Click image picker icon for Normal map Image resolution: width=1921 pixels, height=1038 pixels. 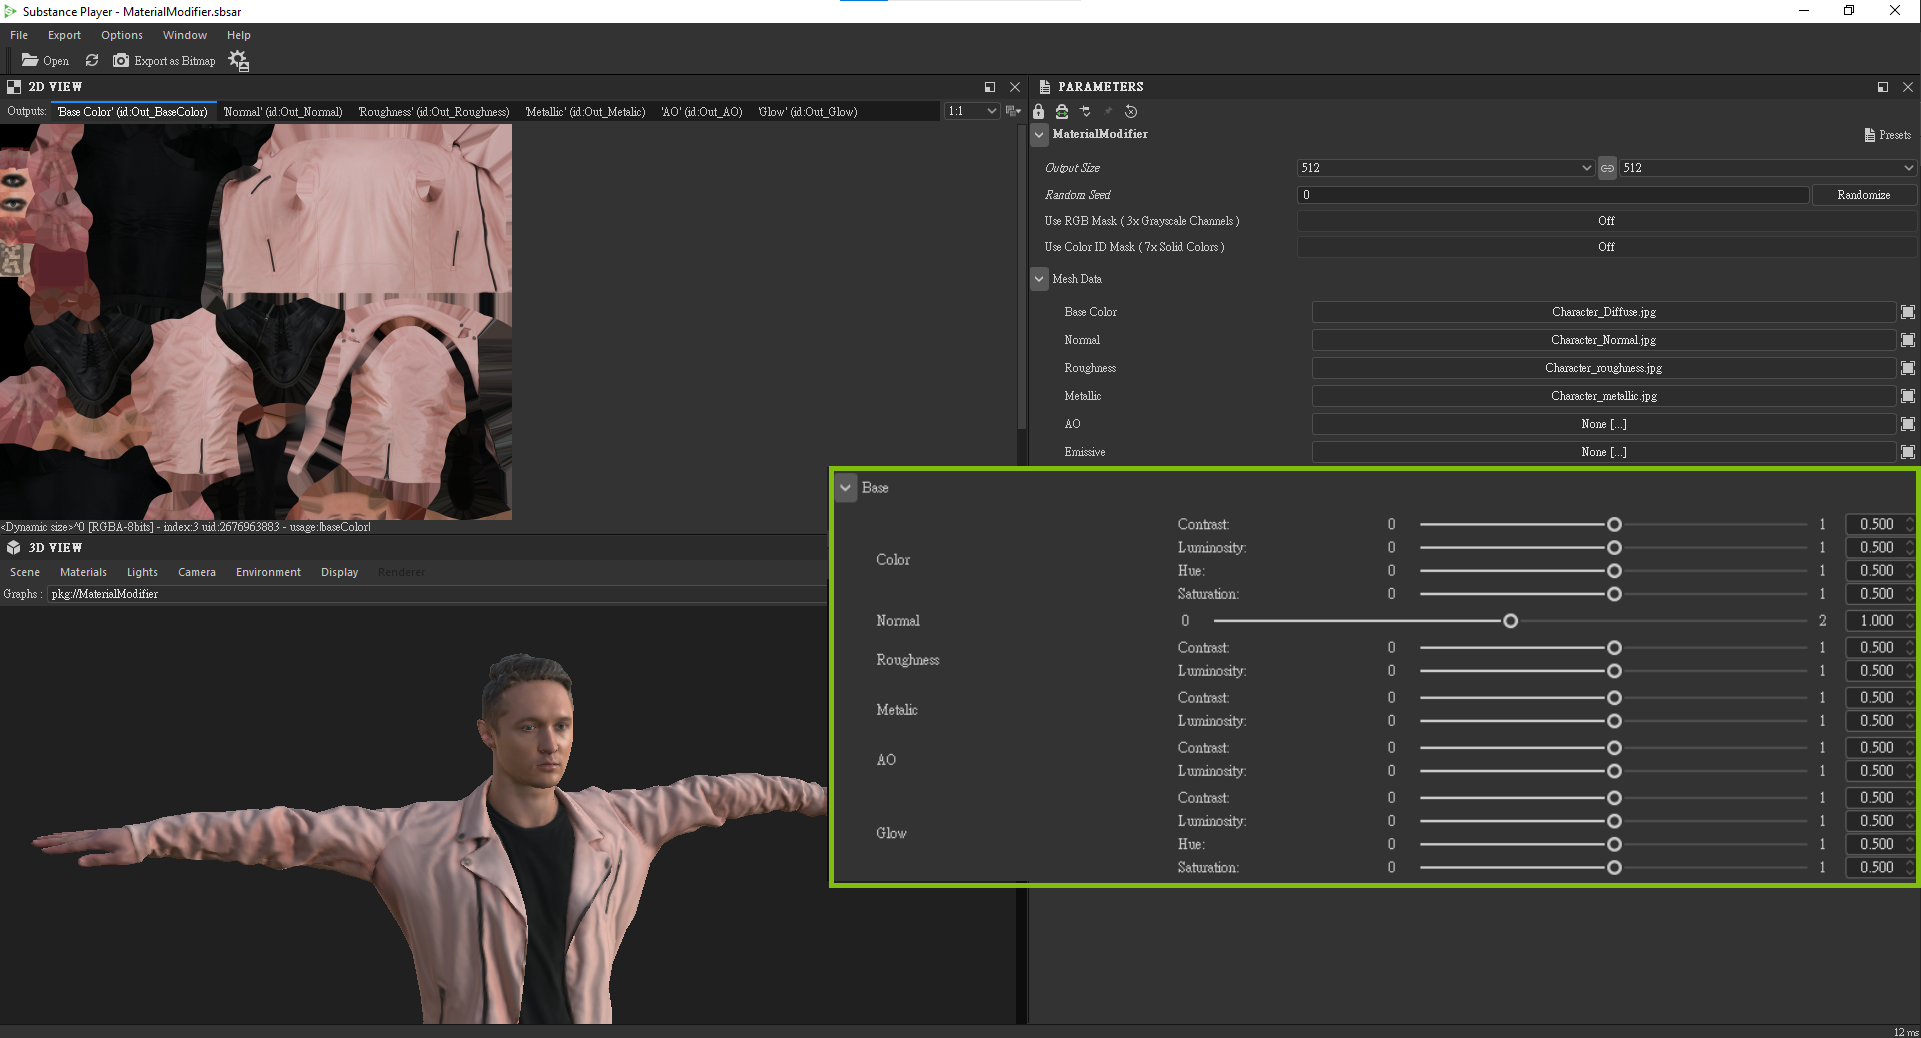1908,340
